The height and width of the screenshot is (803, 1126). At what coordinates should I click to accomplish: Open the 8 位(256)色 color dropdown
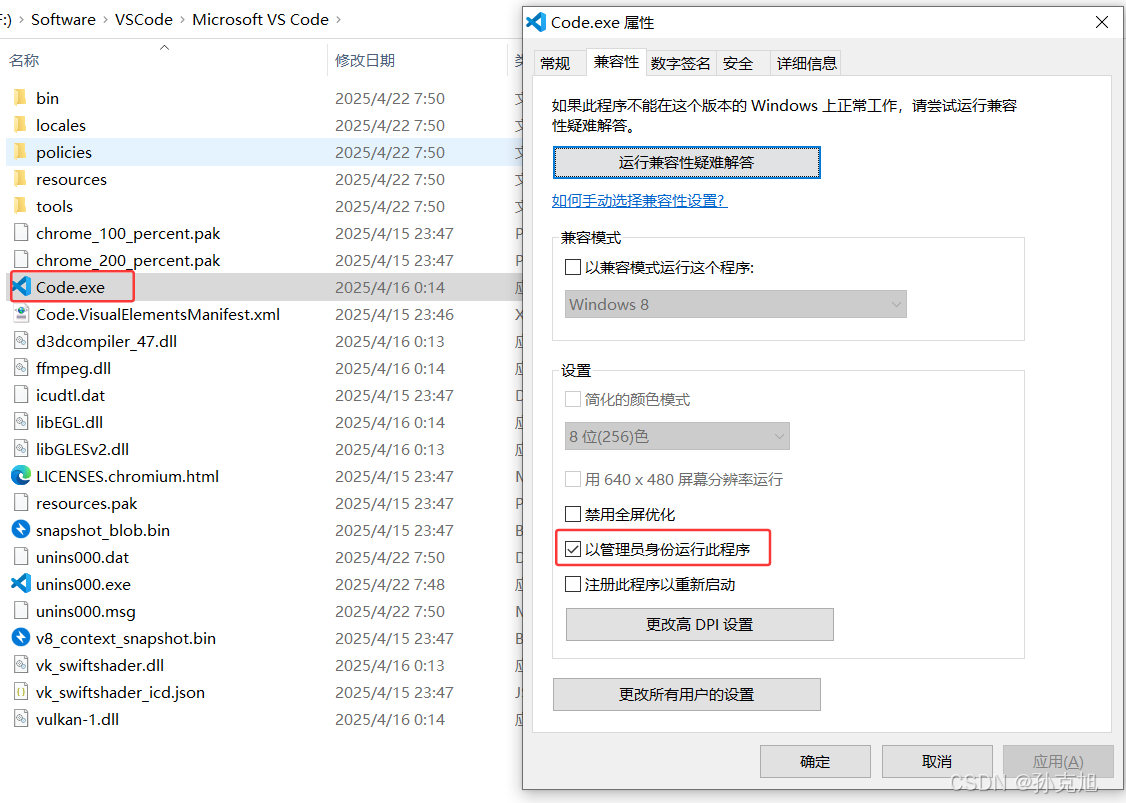click(677, 436)
